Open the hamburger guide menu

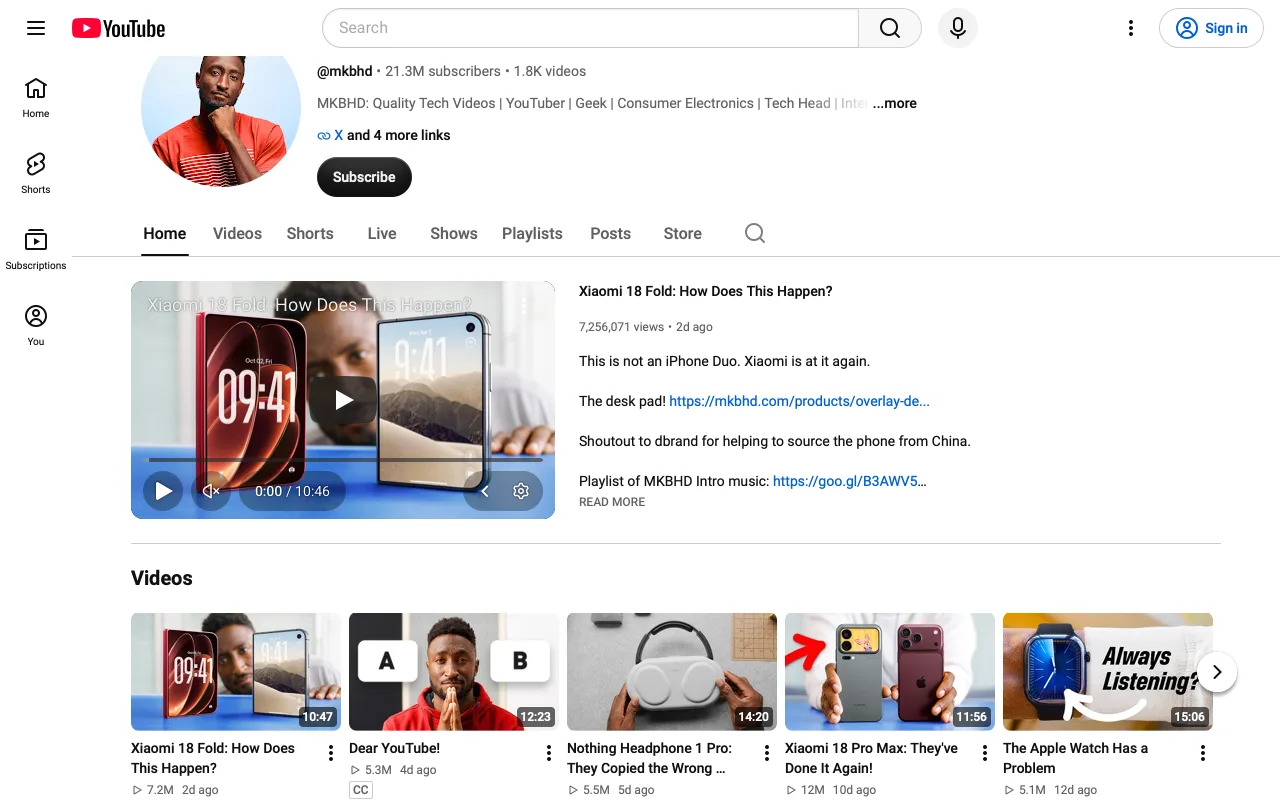click(36, 28)
